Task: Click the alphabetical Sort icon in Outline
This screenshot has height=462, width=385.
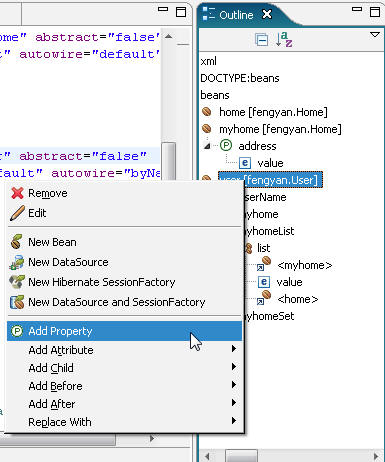Action: (284, 39)
